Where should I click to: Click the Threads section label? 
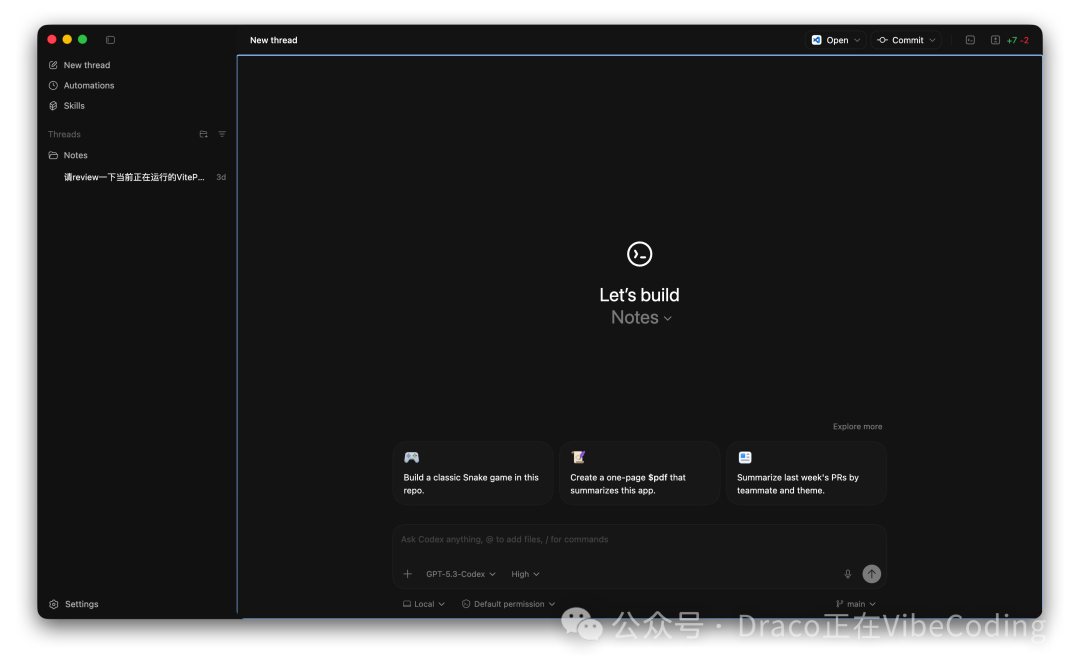(64, 134)
